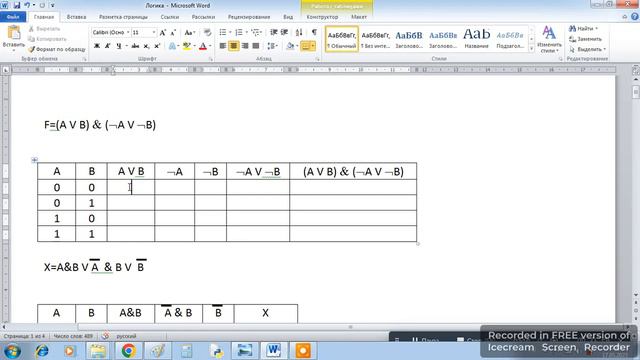The image size is (640, 360).
Task: Click the Paste (Вставить) clipboard icon
Action: 13,33
